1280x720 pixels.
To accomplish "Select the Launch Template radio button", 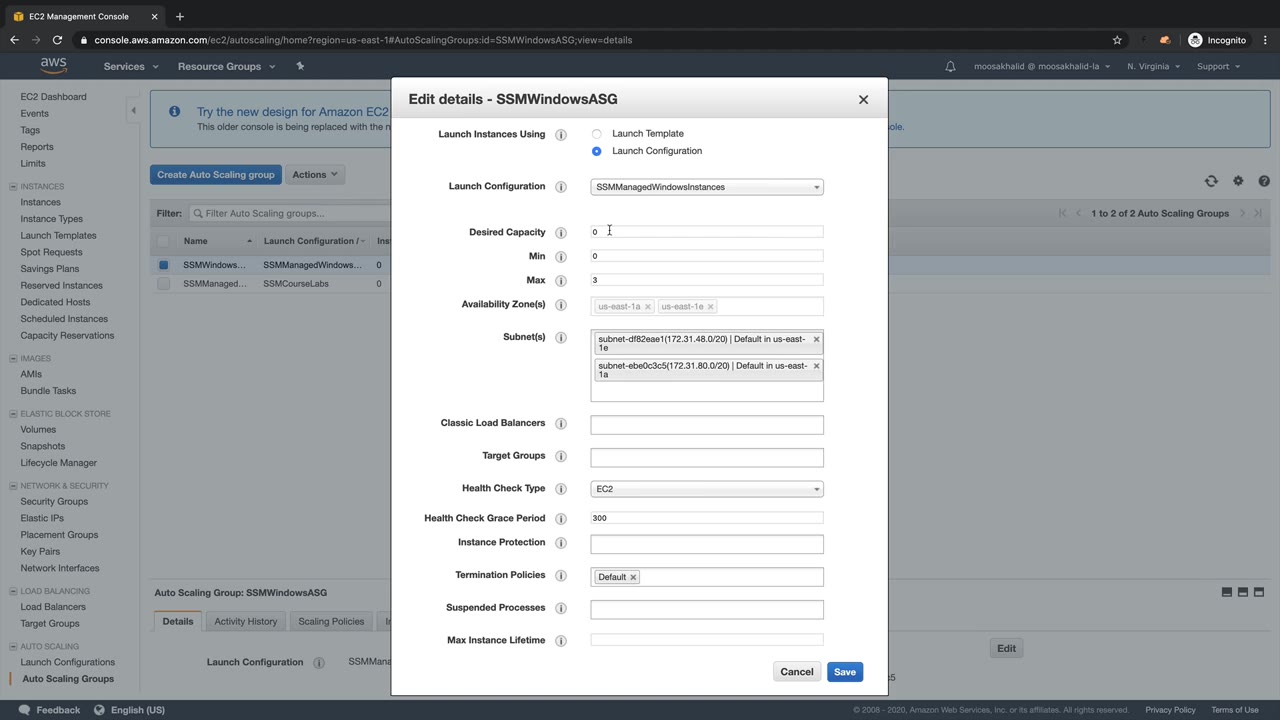I will click(597, 134).
